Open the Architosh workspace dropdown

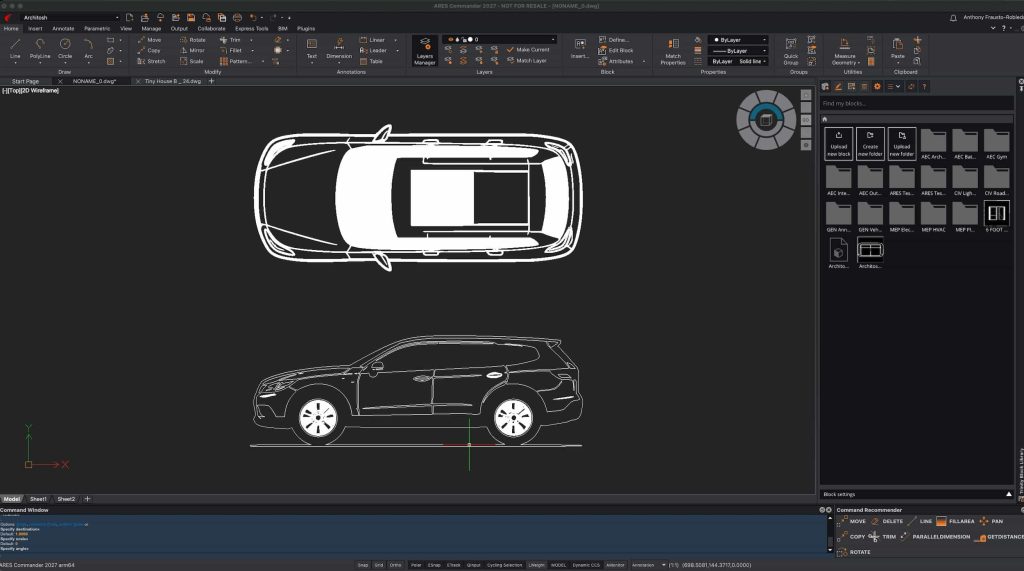[71, 18]
